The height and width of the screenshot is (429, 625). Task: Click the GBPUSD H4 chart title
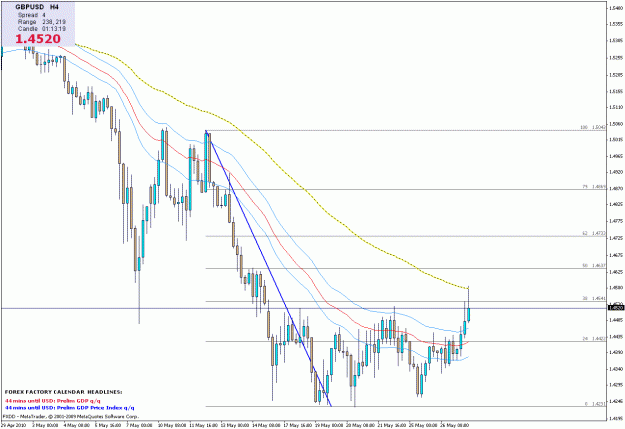(37, 7)
